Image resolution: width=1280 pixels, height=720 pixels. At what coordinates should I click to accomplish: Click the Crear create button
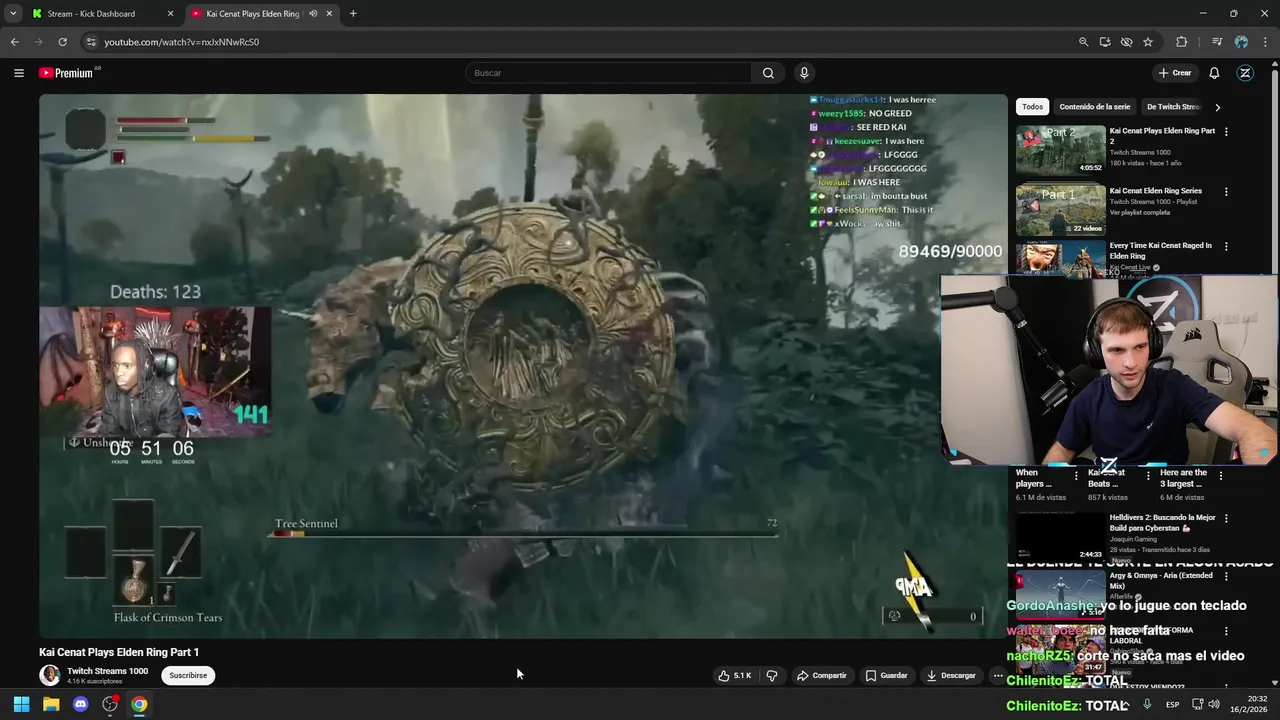pos(1175,73)
